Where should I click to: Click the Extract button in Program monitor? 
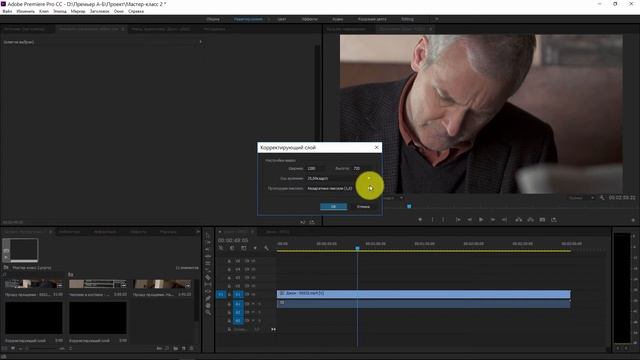pos(530,220)
